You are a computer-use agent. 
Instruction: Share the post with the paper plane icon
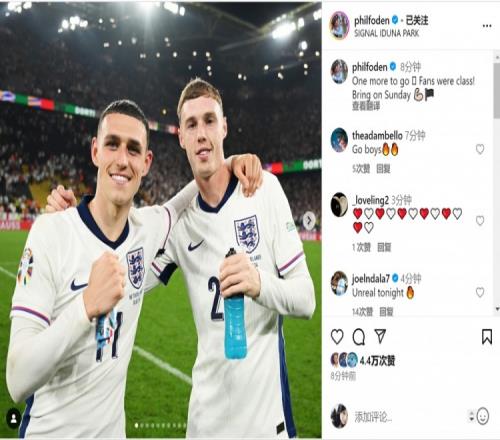(x=380, y=336)
